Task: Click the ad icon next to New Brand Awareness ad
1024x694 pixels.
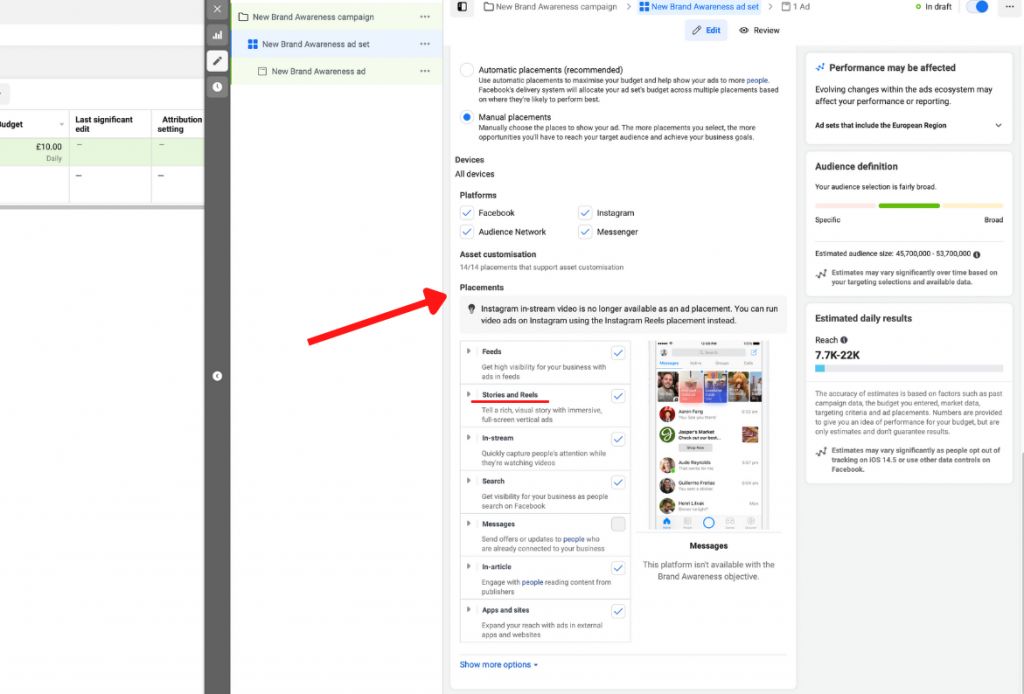Action: click(x=262, y=71)
